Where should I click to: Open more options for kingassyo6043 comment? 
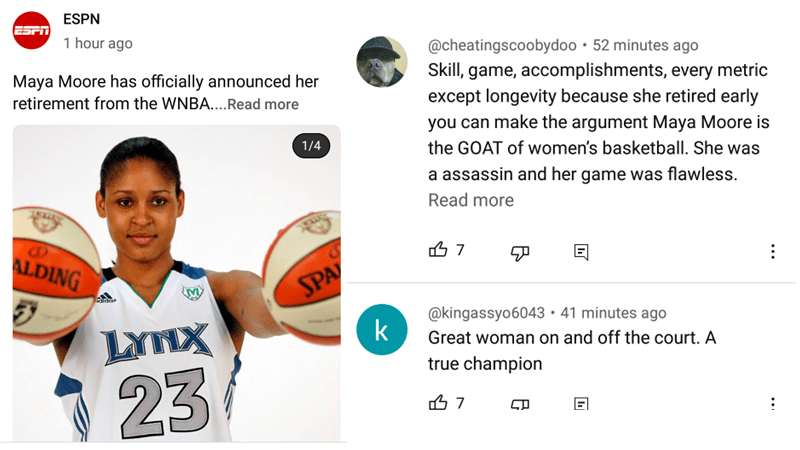772,404
